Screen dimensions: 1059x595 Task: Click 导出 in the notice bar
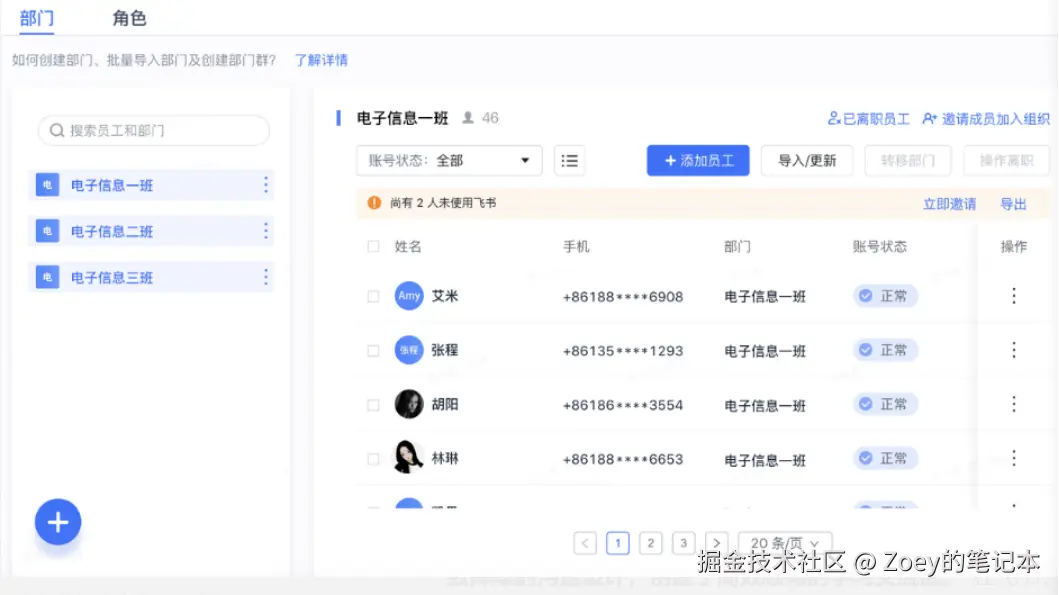pos(1013,203)
